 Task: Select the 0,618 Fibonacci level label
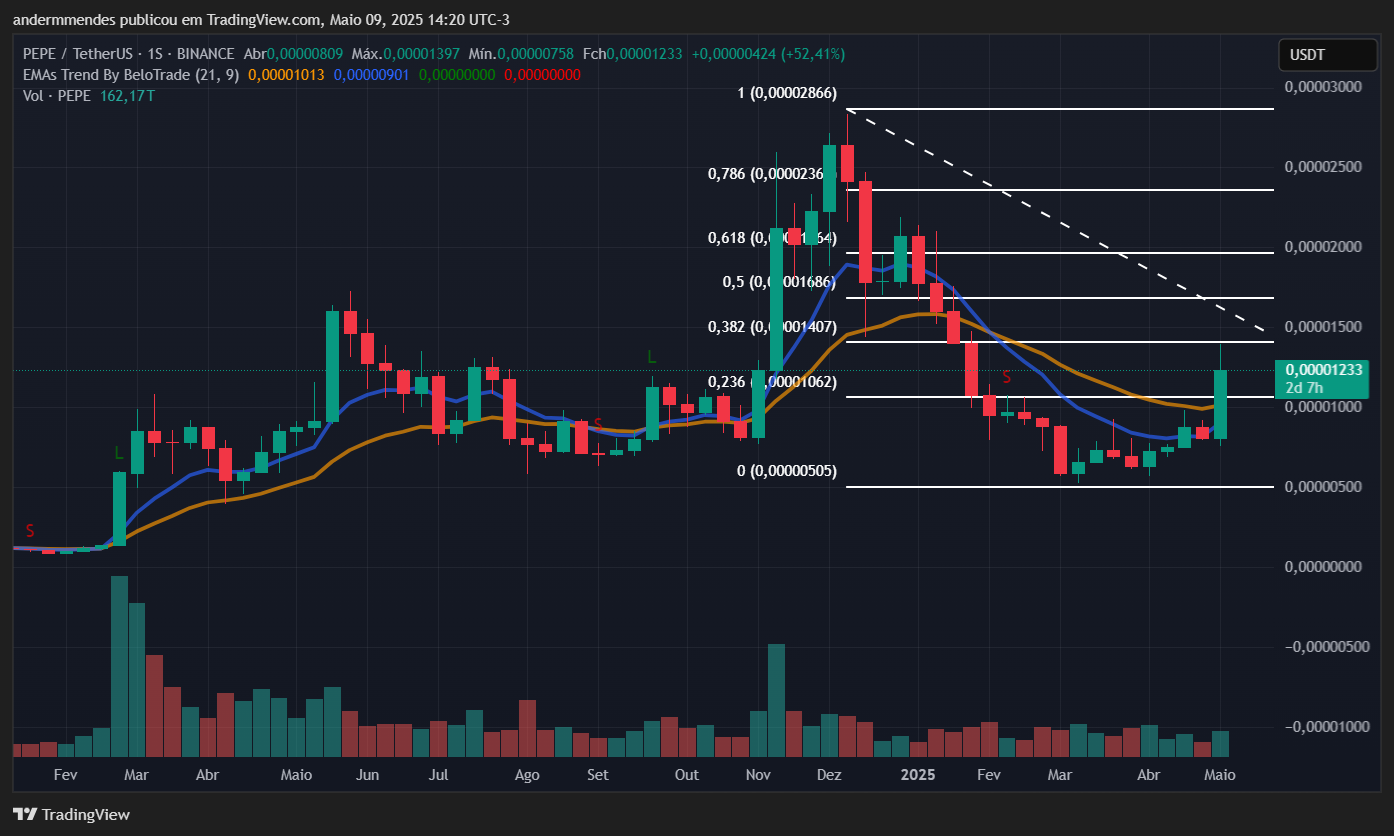772,238
